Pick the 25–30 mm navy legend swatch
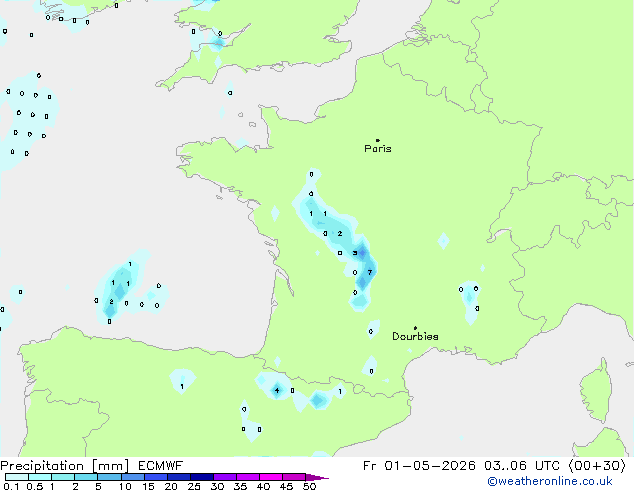This screenshot has height=490, width=634. point(202,477)
